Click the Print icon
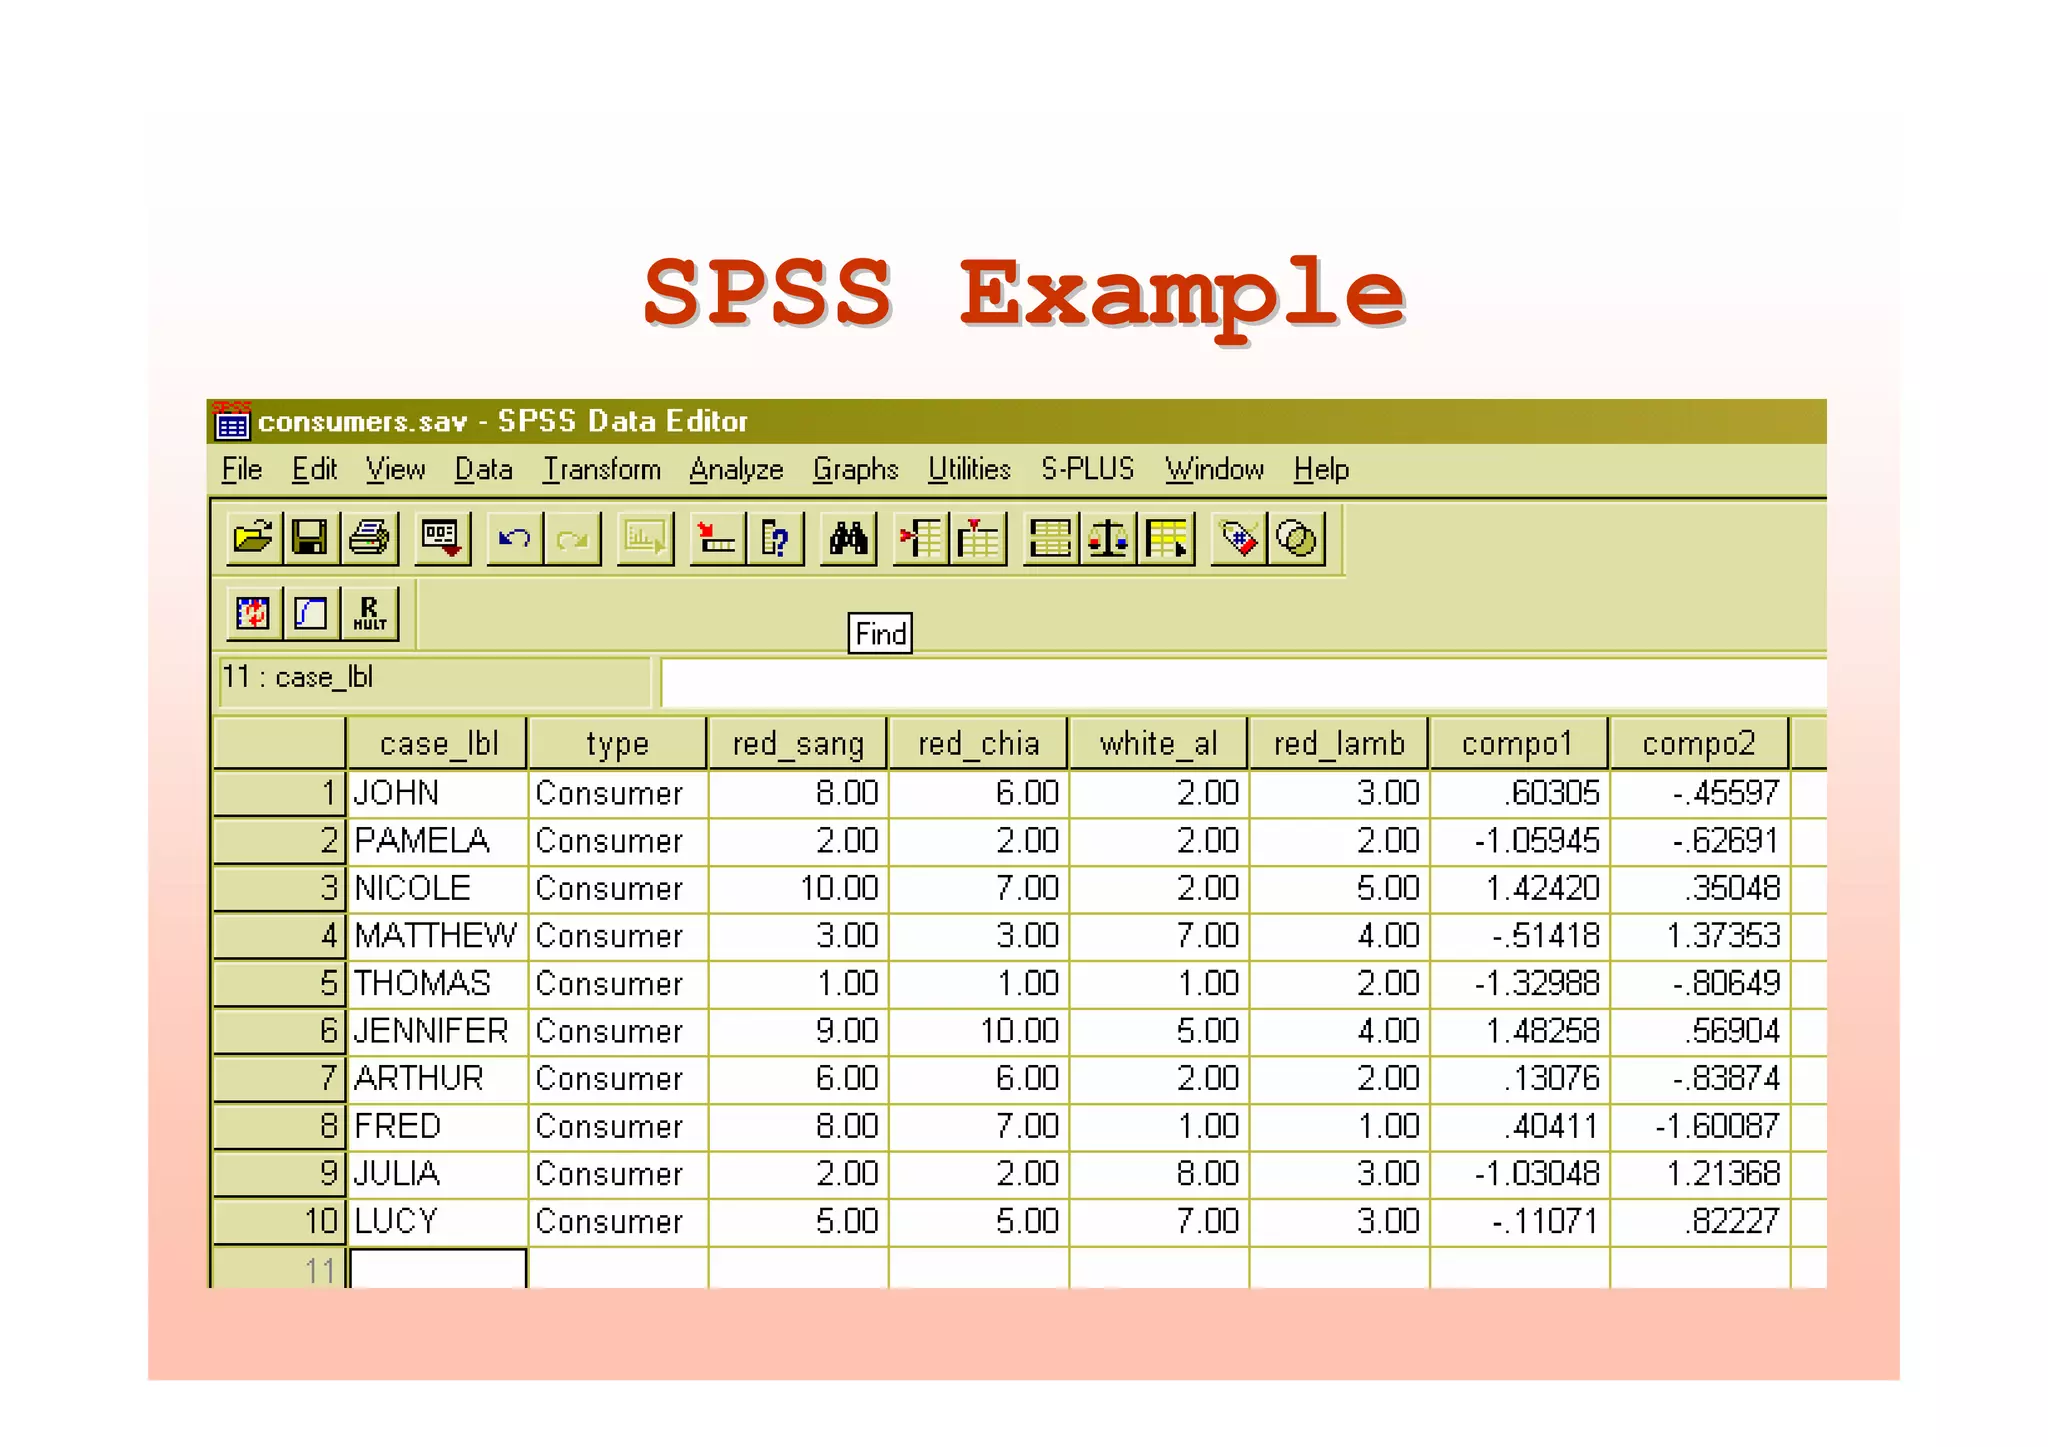 click(368, 539)
